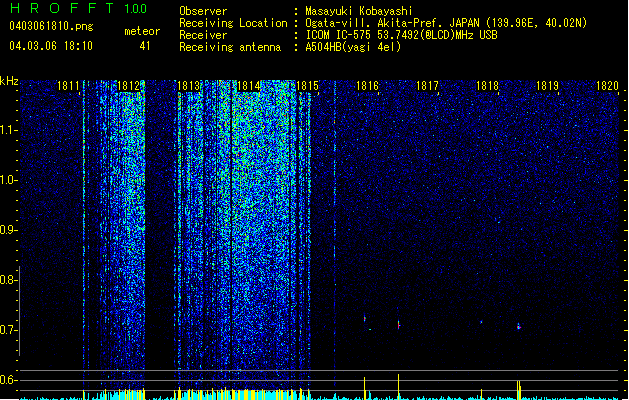Image resolution: width=629 pixels, height=400 pixels.
Task: Click the 1819 time marker
Action: pyautogui.click(x=547, y=86)
